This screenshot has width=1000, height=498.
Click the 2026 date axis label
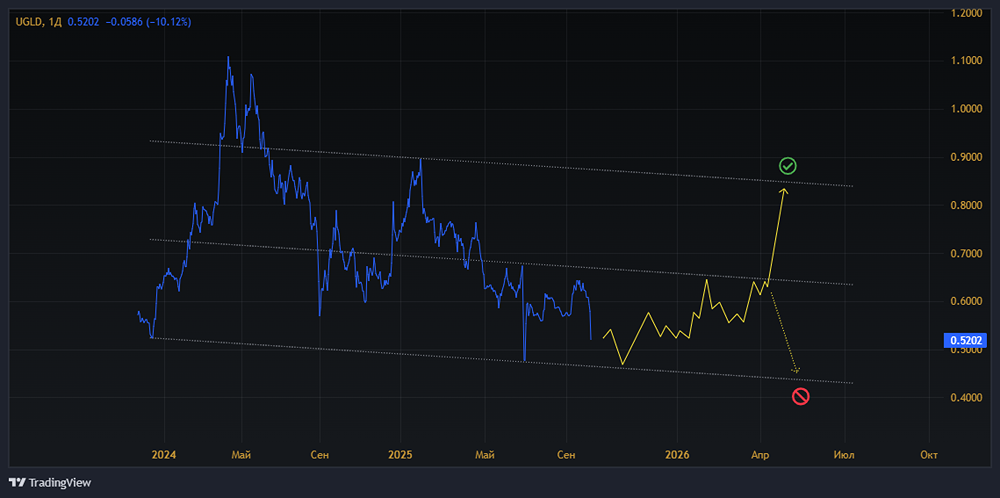677,455
